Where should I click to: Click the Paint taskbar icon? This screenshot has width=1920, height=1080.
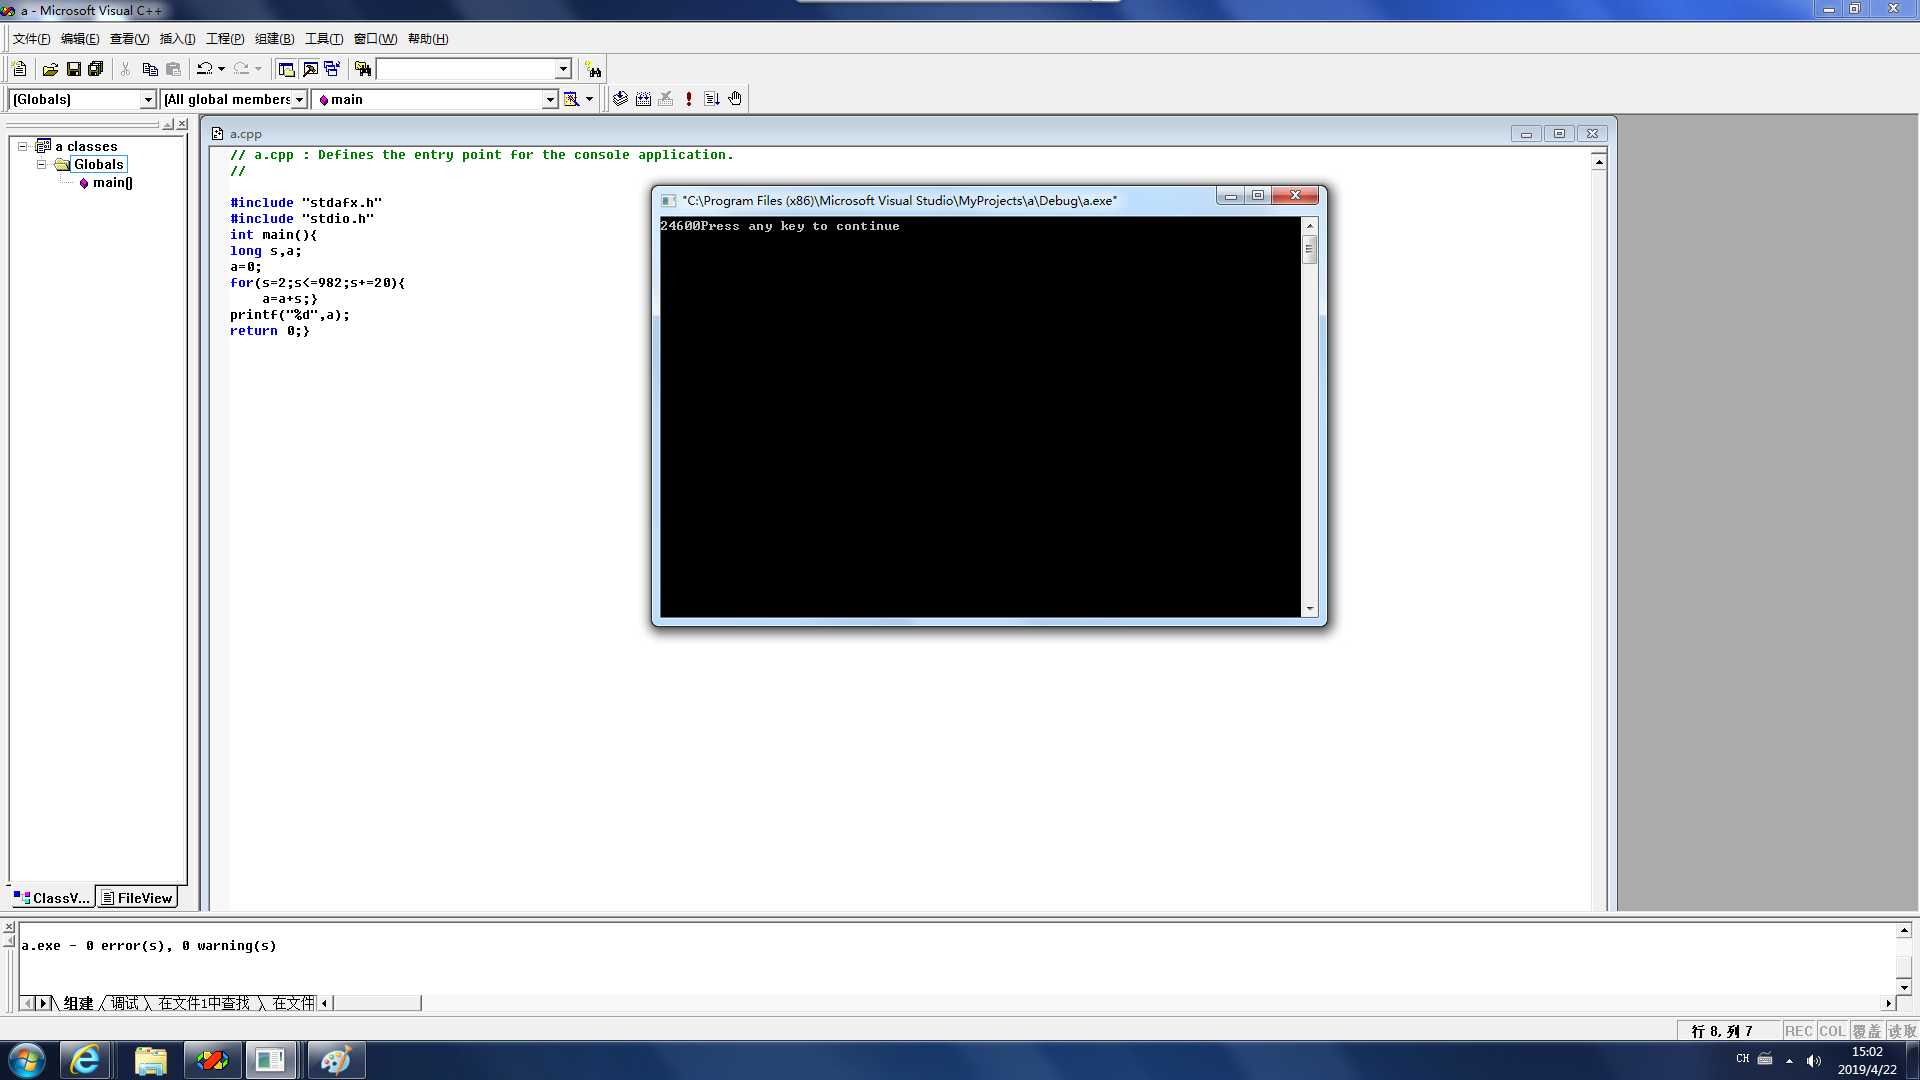pos(335,1060)
